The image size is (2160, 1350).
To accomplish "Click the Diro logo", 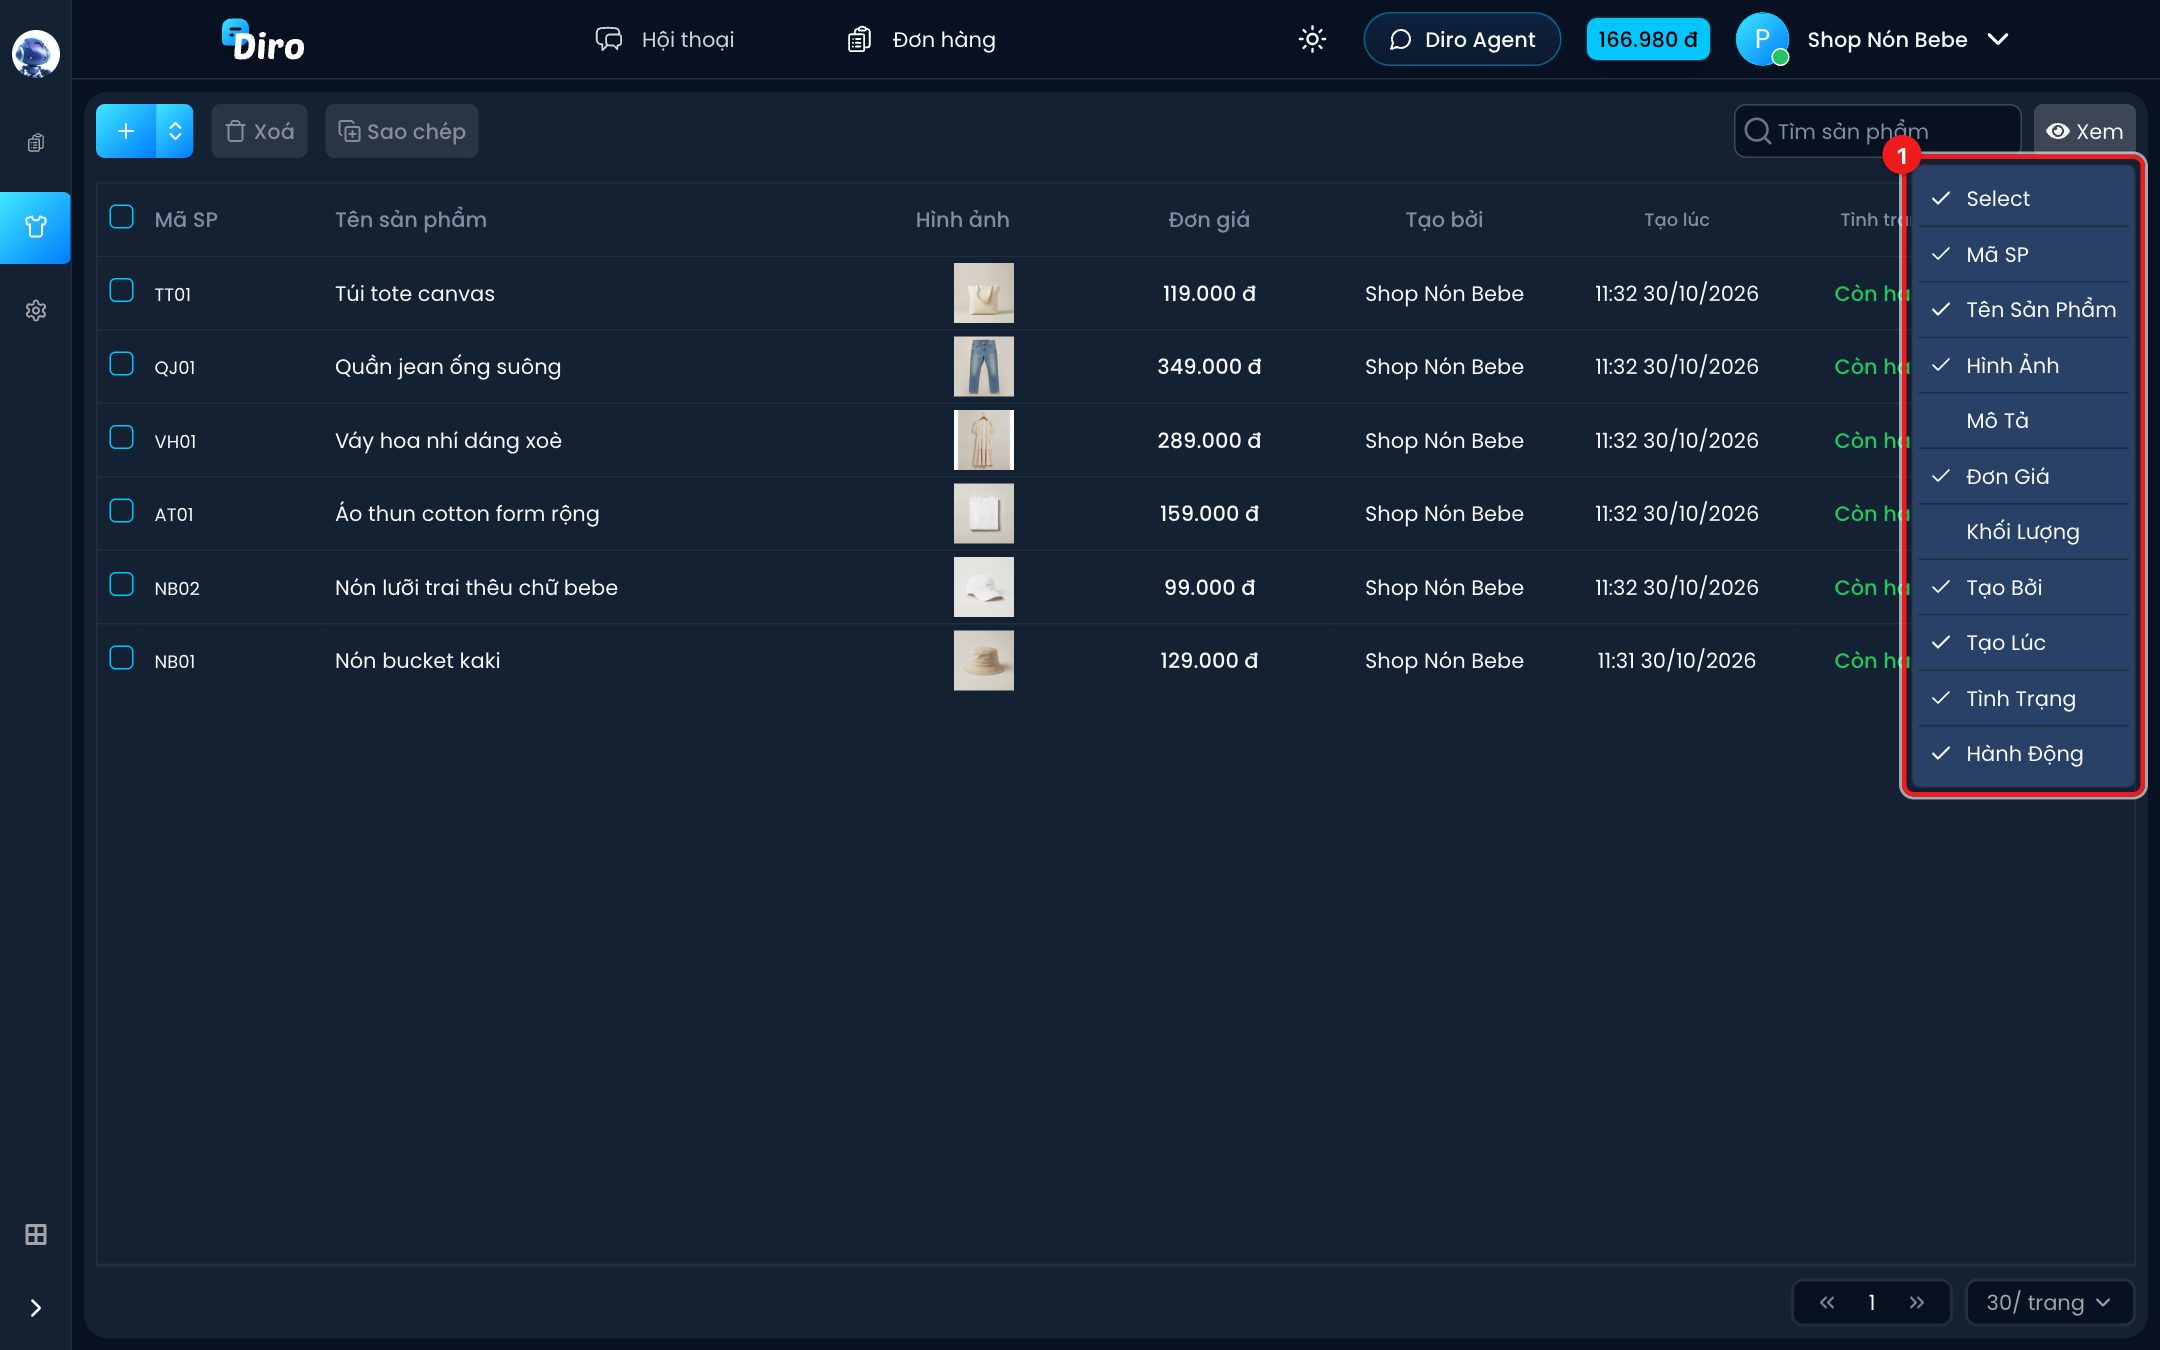I will (262, 40).
